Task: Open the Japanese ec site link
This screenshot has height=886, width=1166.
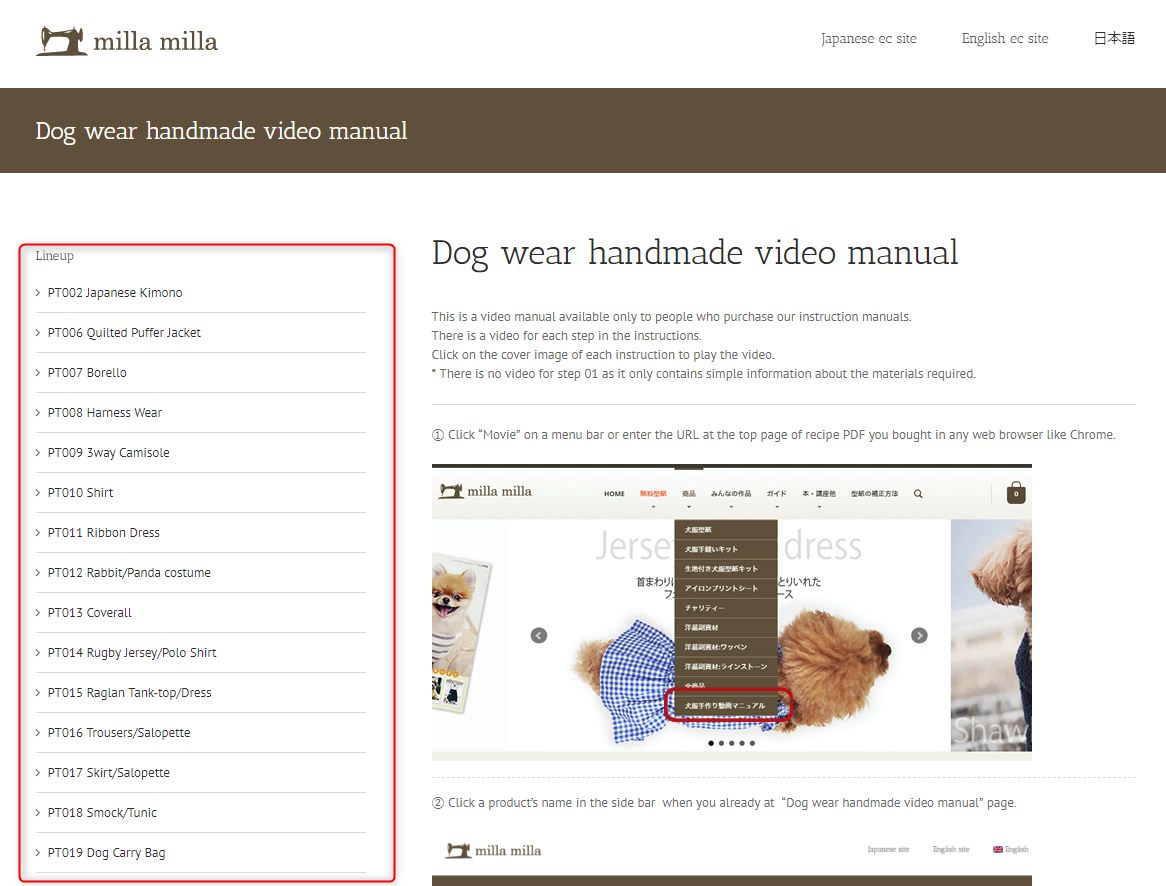Action: (868, 39)
